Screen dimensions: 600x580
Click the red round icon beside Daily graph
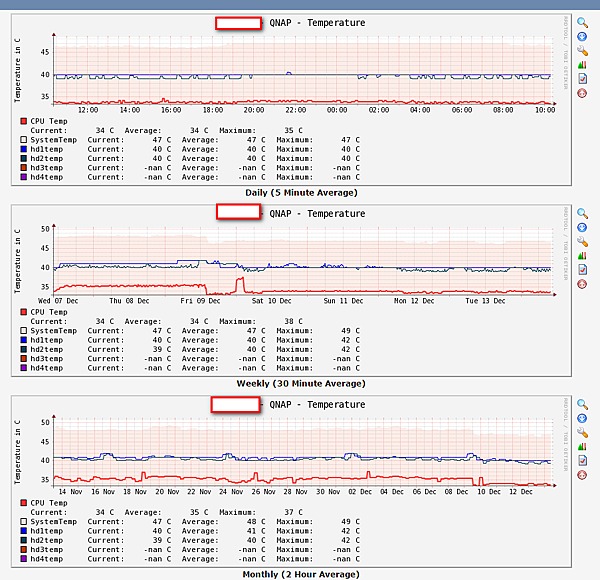(x=582, y=93)
